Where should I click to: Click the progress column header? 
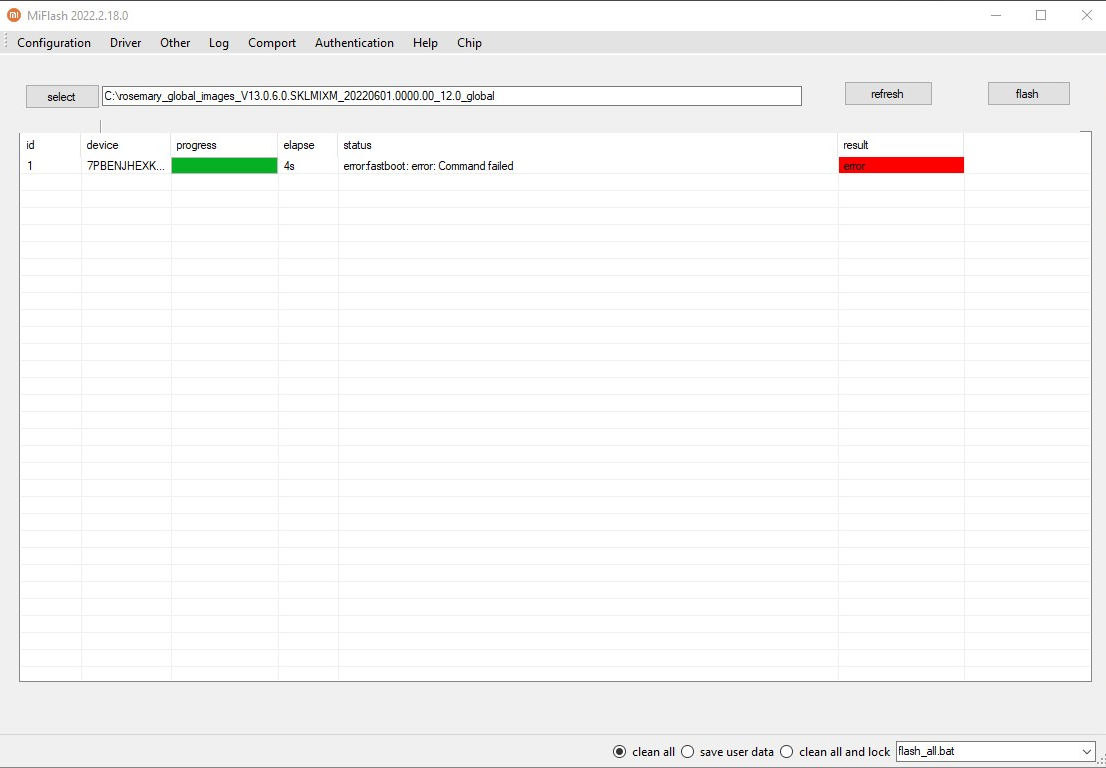coord(224,145)
